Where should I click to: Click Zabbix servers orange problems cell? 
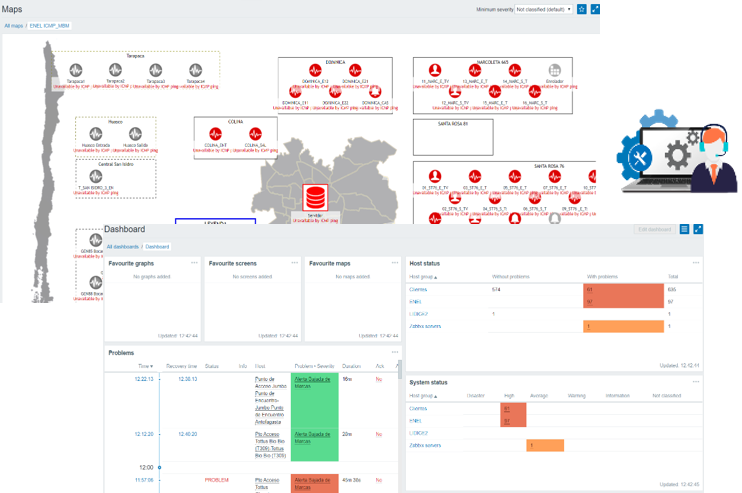(x=623, y=326)
